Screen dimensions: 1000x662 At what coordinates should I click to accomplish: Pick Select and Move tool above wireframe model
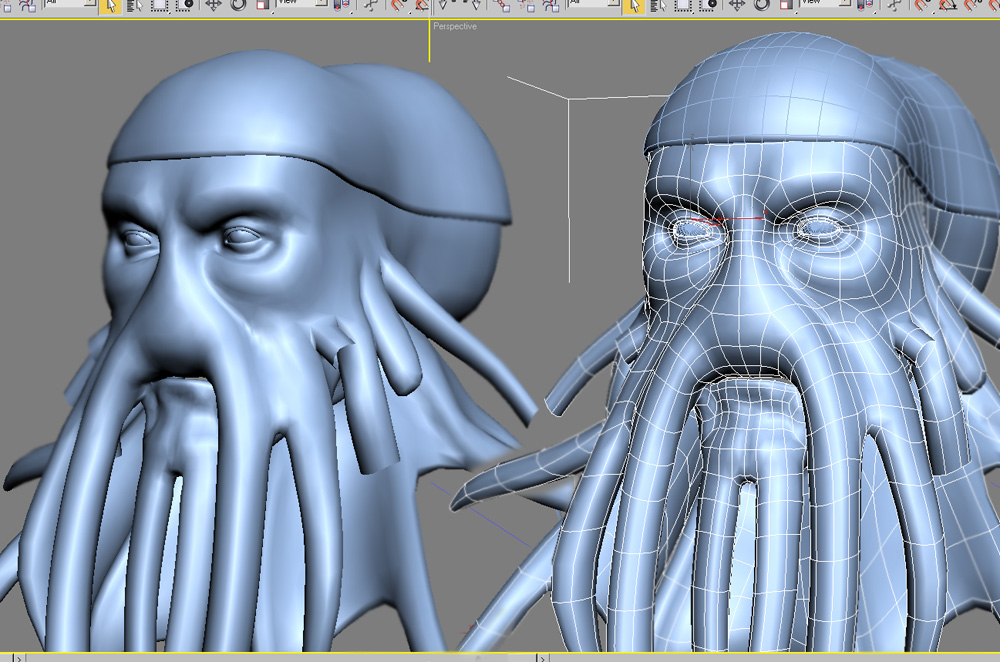(737, 5)
